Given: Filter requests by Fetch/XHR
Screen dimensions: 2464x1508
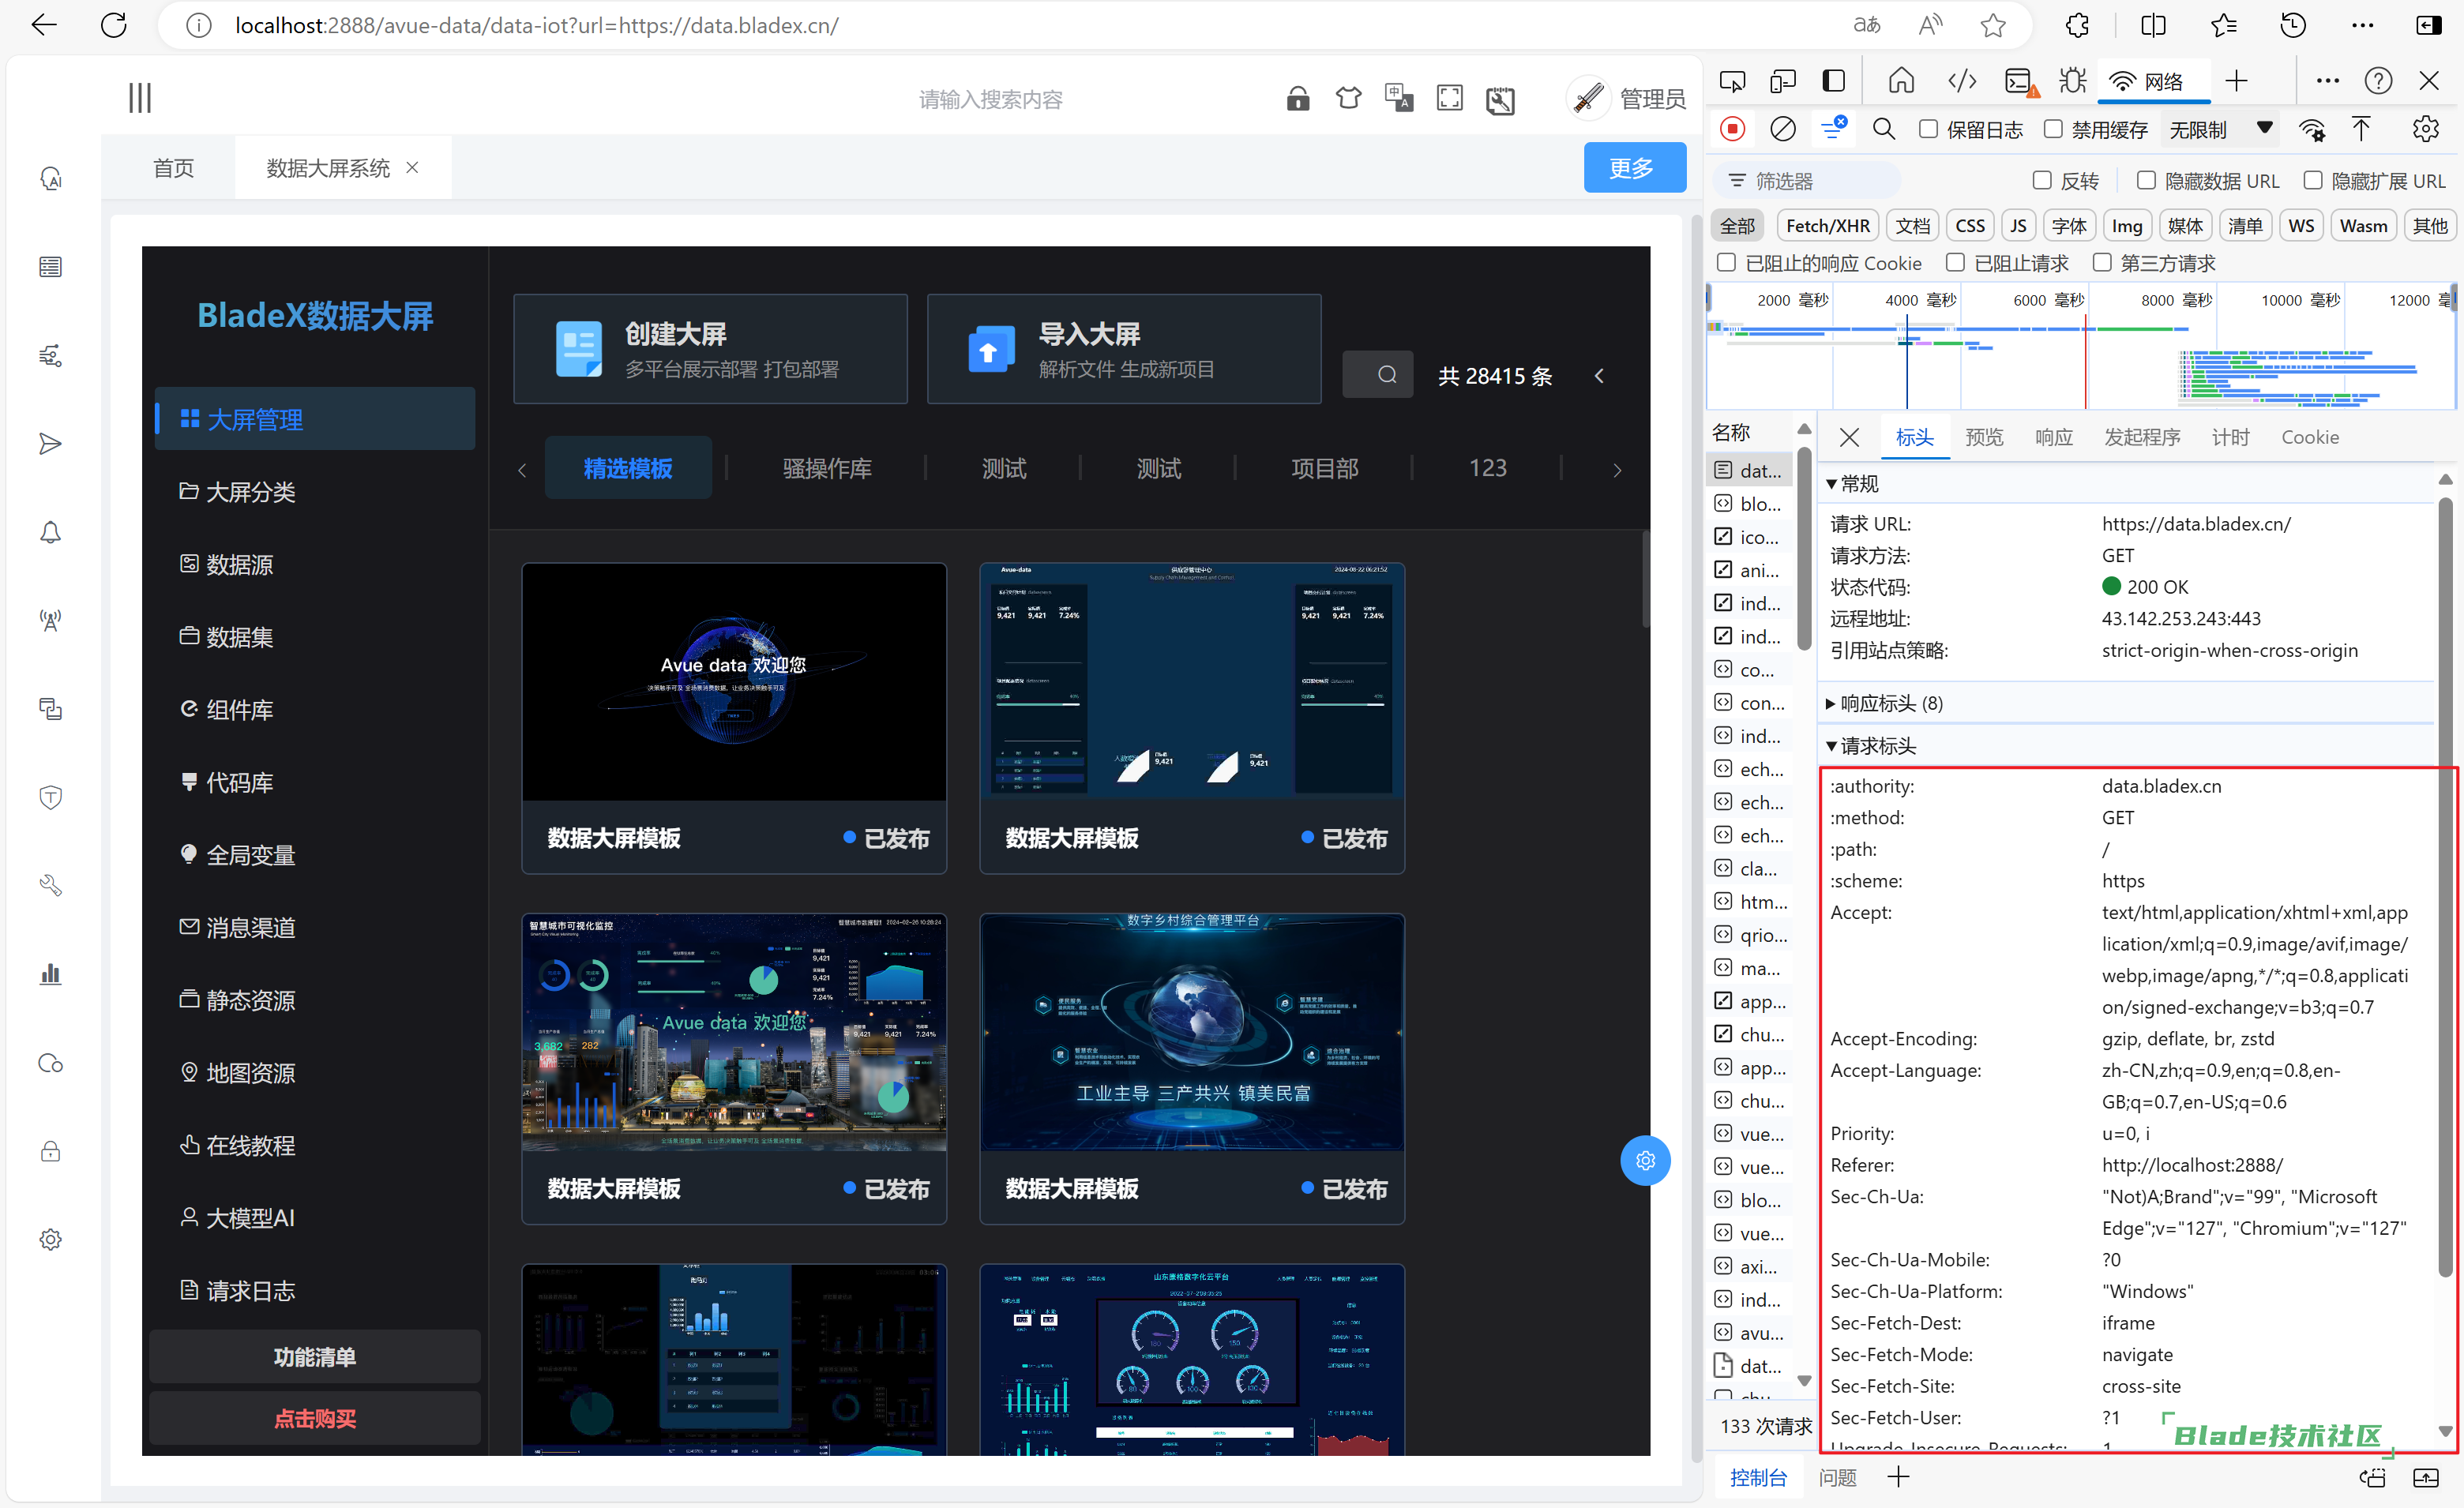Looking at the screenshot, I should click(1827, 226).
